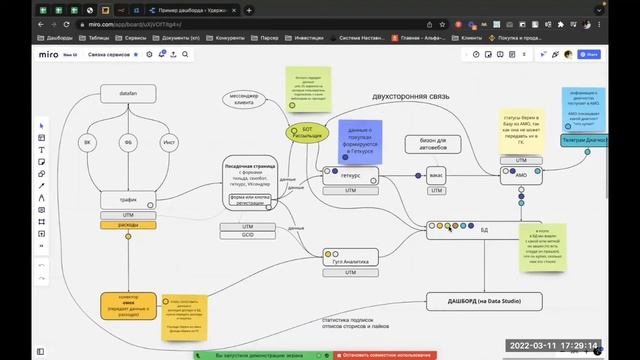This screenshot has height=360, width=640.
Task: Select the GCID label box
Action: click(x=247, y=235)
